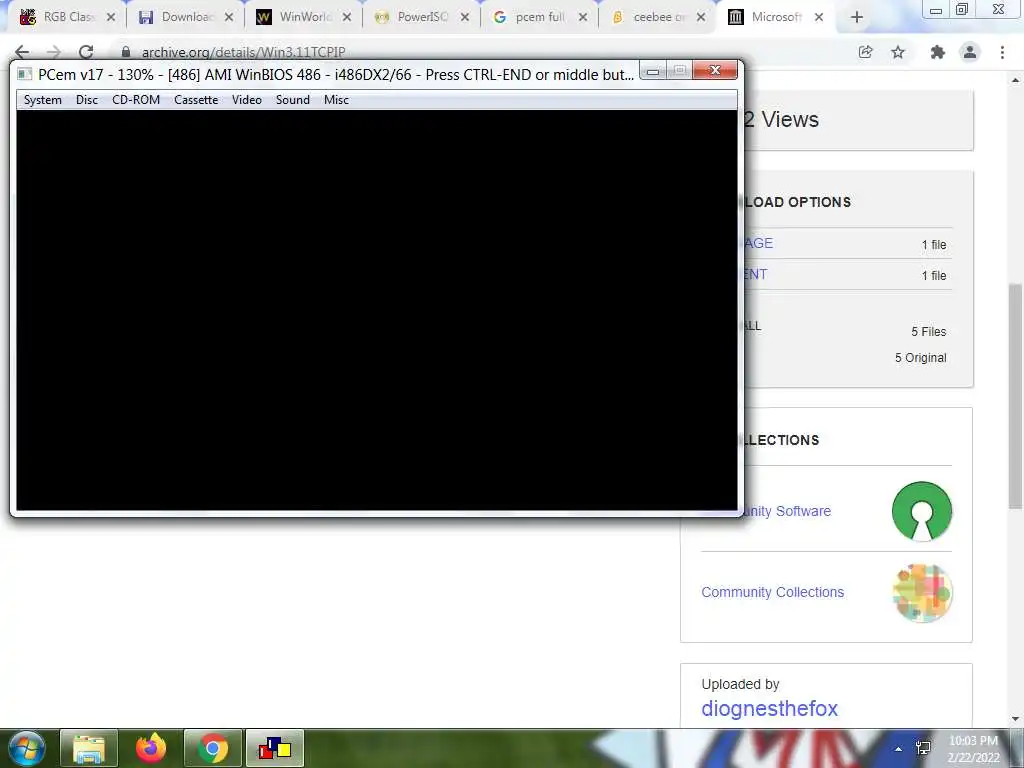Minimize the PCem window
This screenshot has height=768, width=1024.
652,71
